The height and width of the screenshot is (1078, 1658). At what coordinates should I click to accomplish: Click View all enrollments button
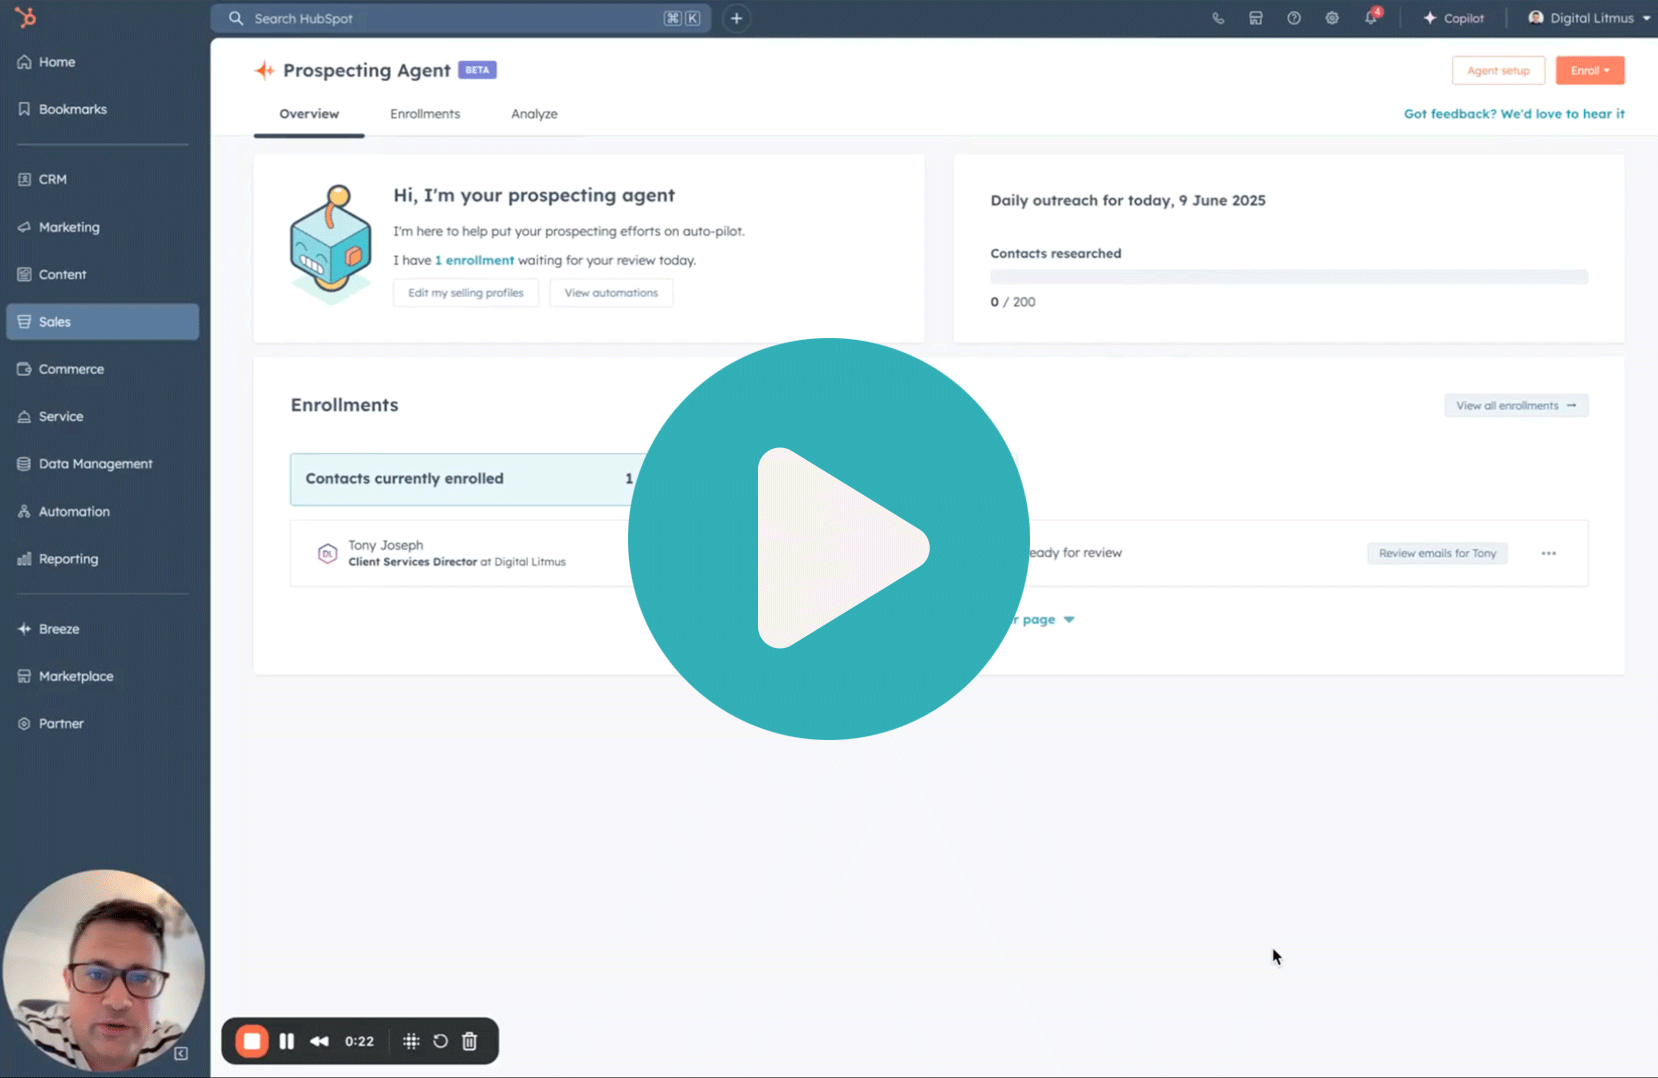tap(1516, 405)
